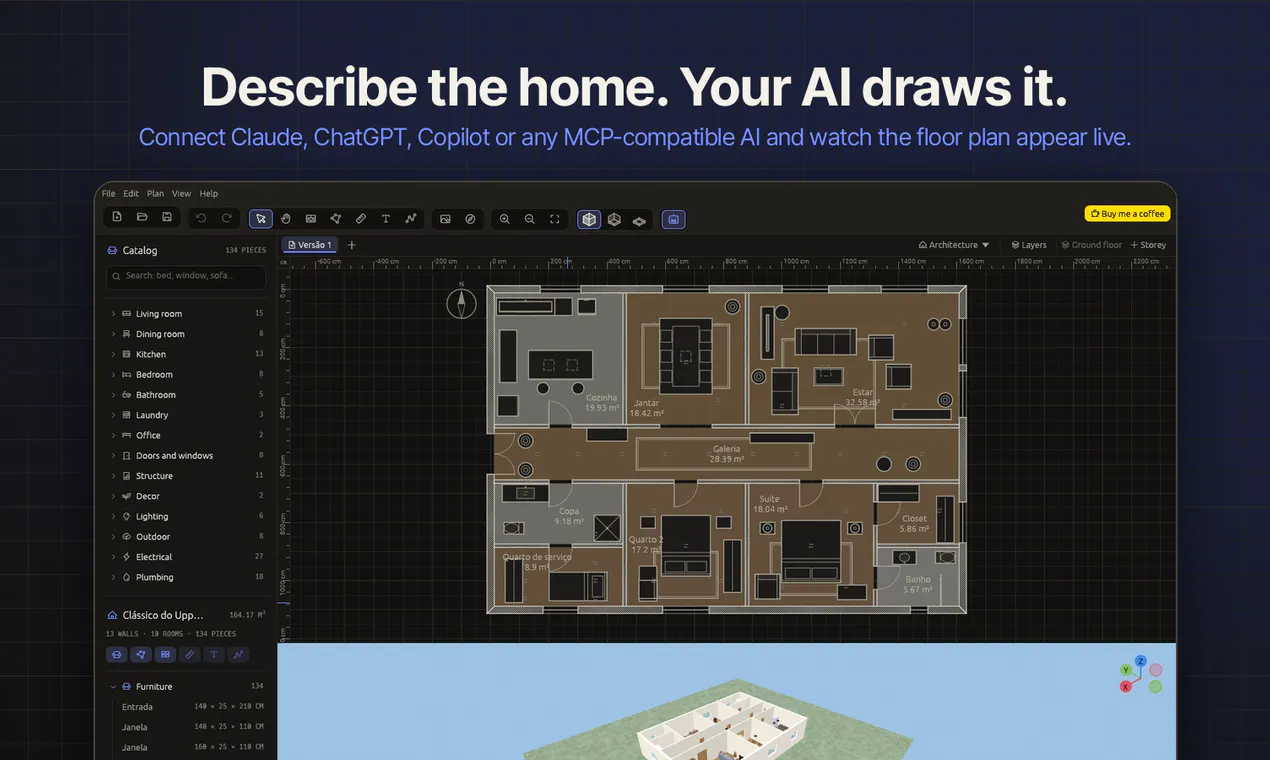Choose the text label tool in toolbar
Screen dimensions: 1270x760
point(386,218)
